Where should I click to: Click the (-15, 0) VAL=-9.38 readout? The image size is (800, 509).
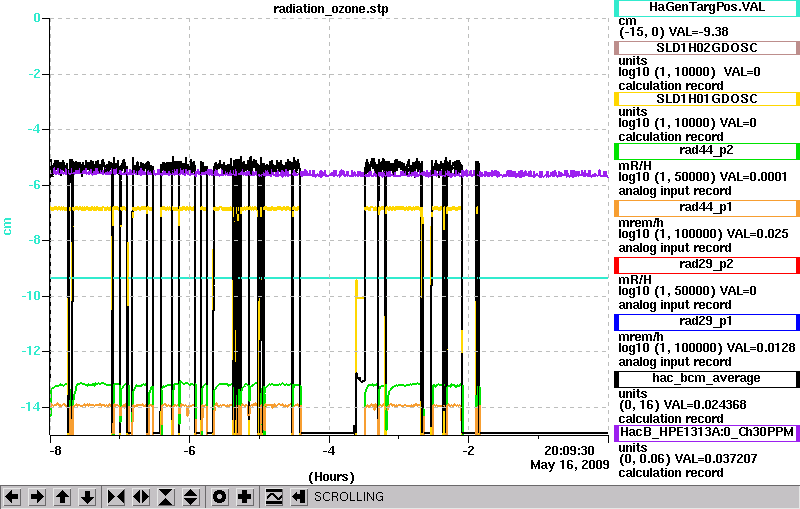click(x=673, y=32)
